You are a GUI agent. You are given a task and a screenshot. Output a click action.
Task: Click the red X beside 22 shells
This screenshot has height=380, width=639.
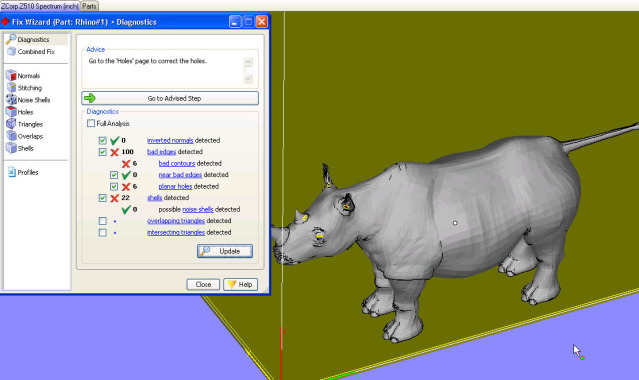click(x=115, y=198)
